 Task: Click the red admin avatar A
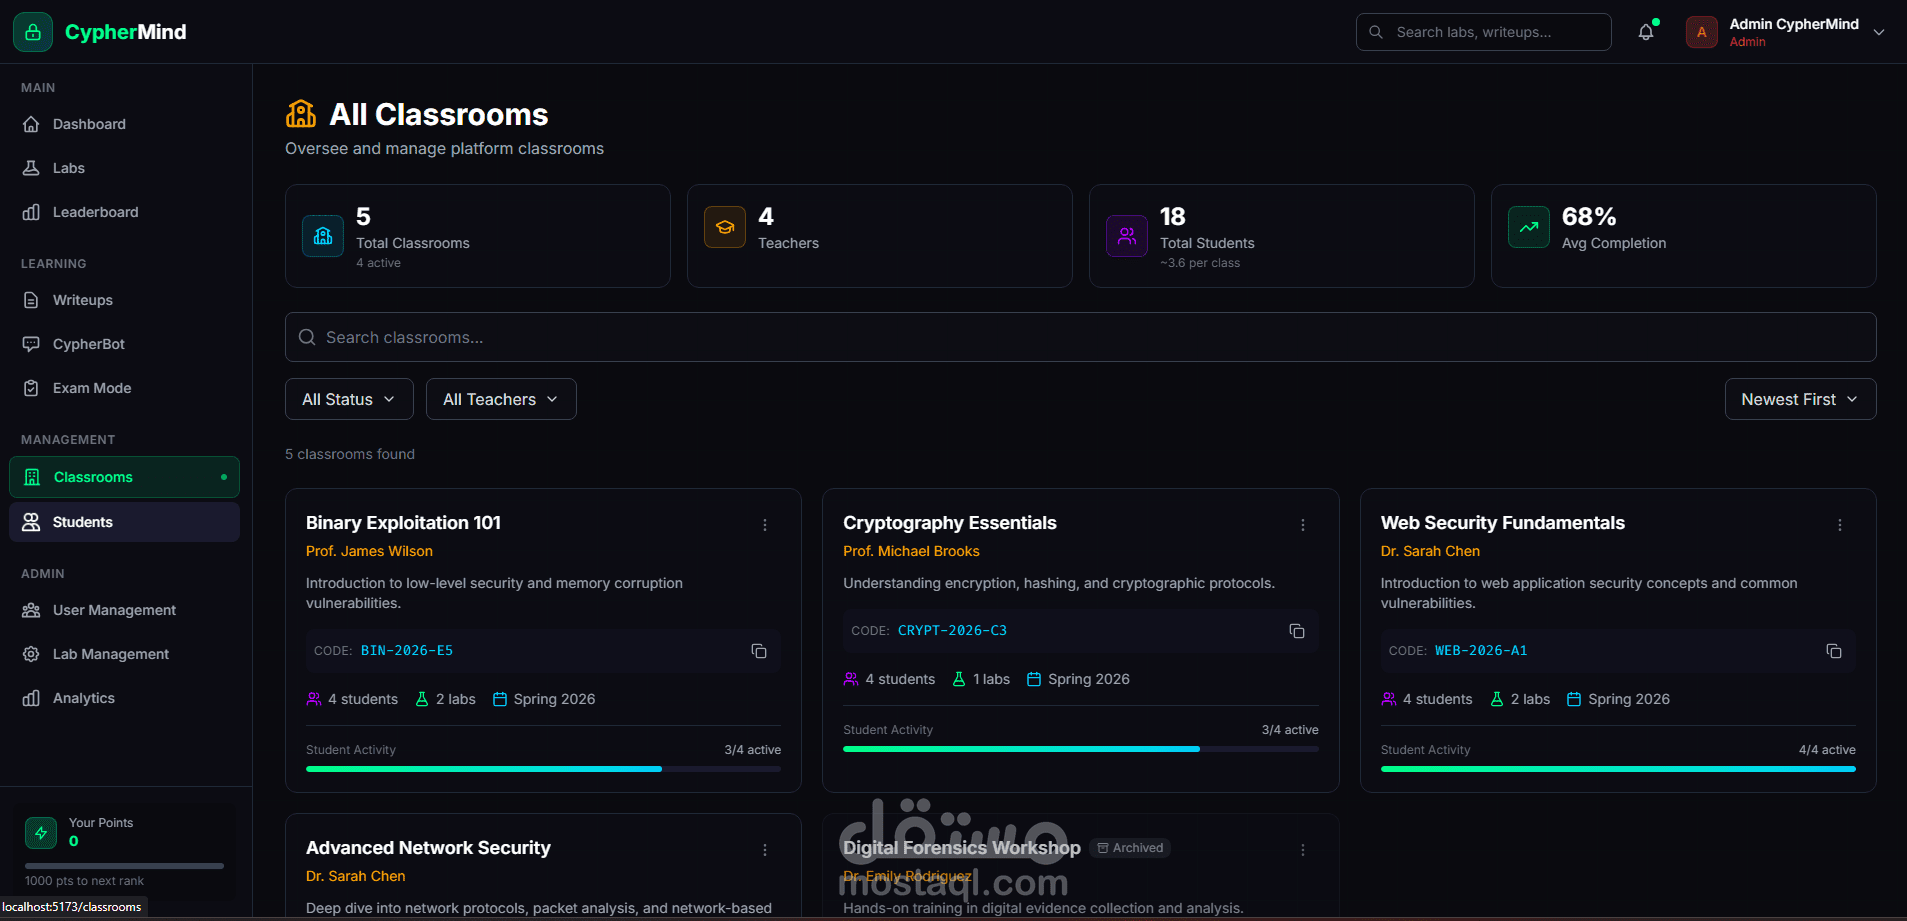click(1701, 32)
